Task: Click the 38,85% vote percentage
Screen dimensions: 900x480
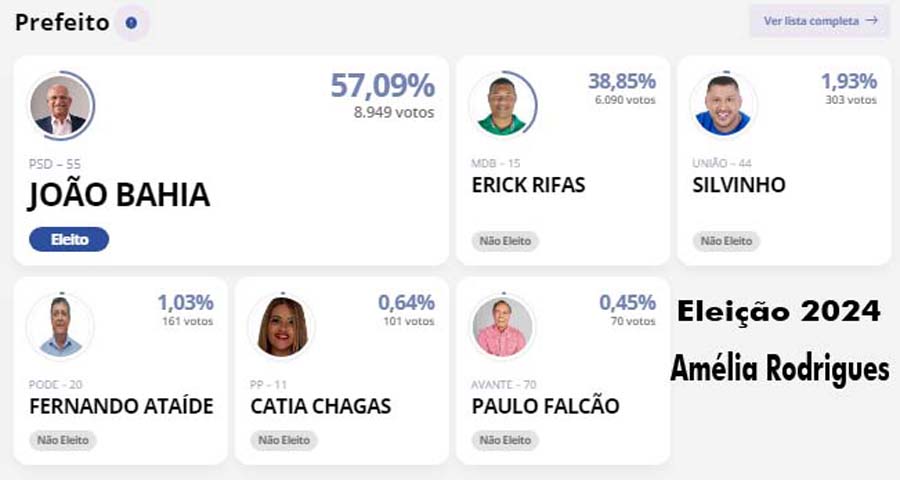Action: 621,81
